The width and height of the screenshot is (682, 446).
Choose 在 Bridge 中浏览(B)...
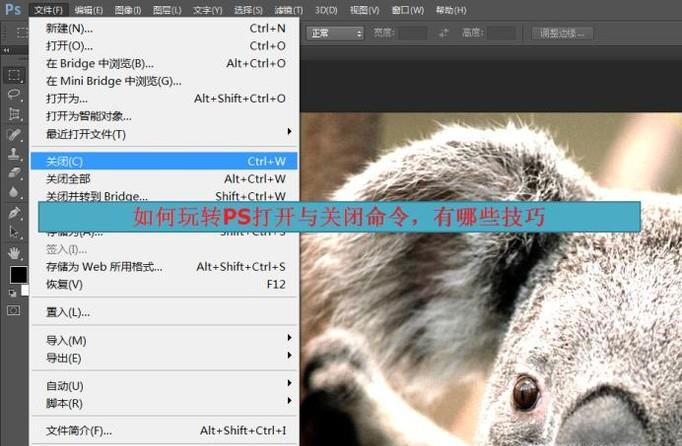(x=164, y=64)
